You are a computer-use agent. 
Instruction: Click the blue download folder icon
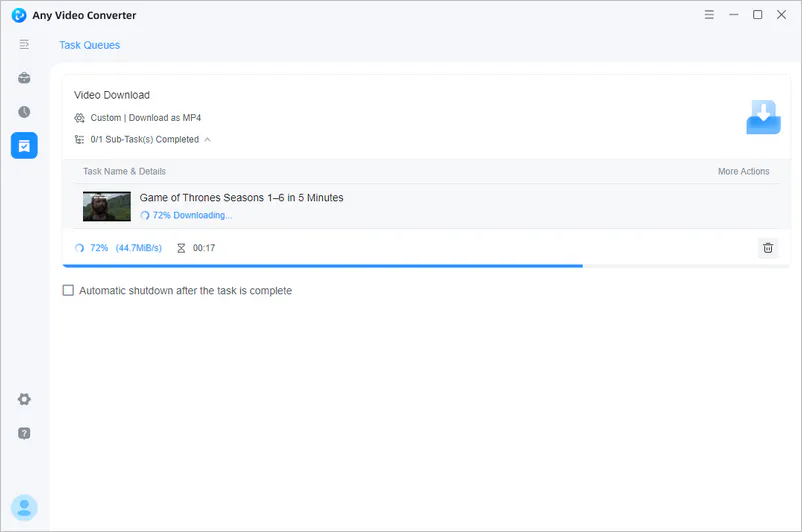pyautogui.click(x=763, y=117)
